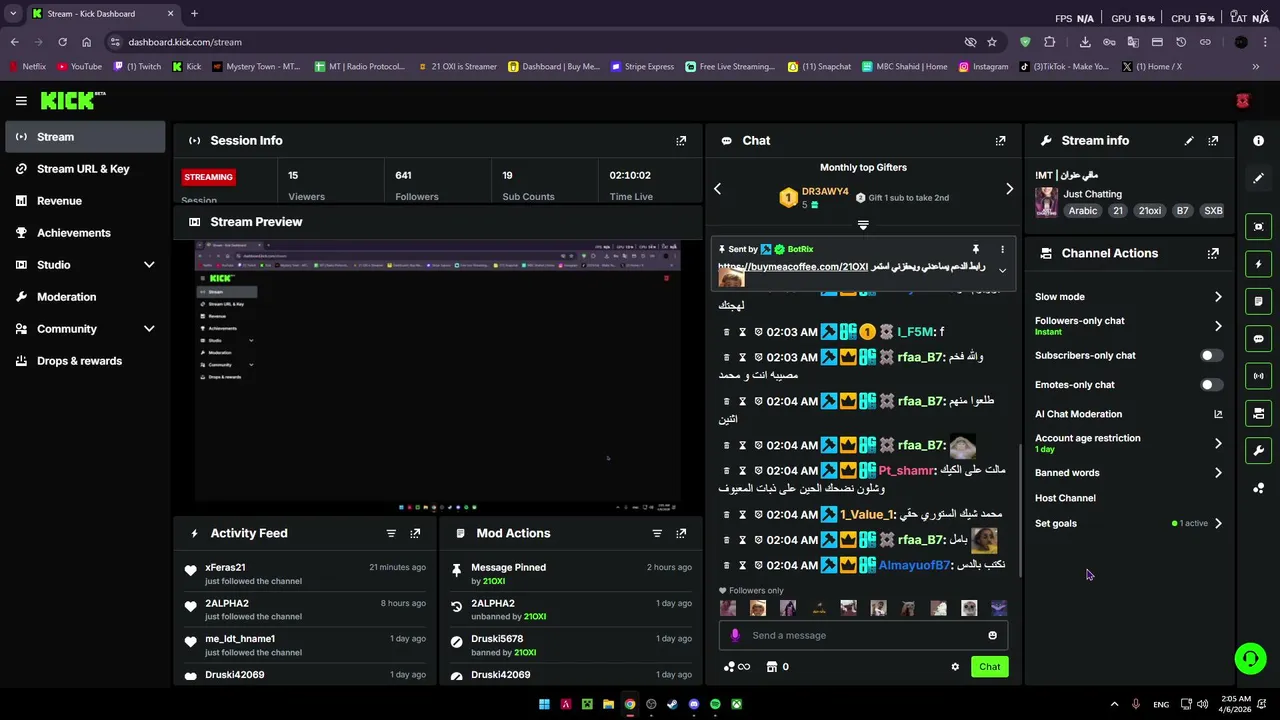Open Drops & rewards page

[85, 361]
